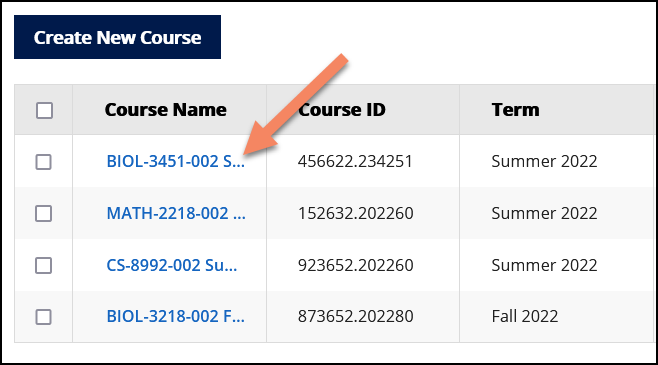Screen dimensions: 658x365
Task: Enable the checkbox for the BIOL-3218-002 course
Action: click(44, 317)
